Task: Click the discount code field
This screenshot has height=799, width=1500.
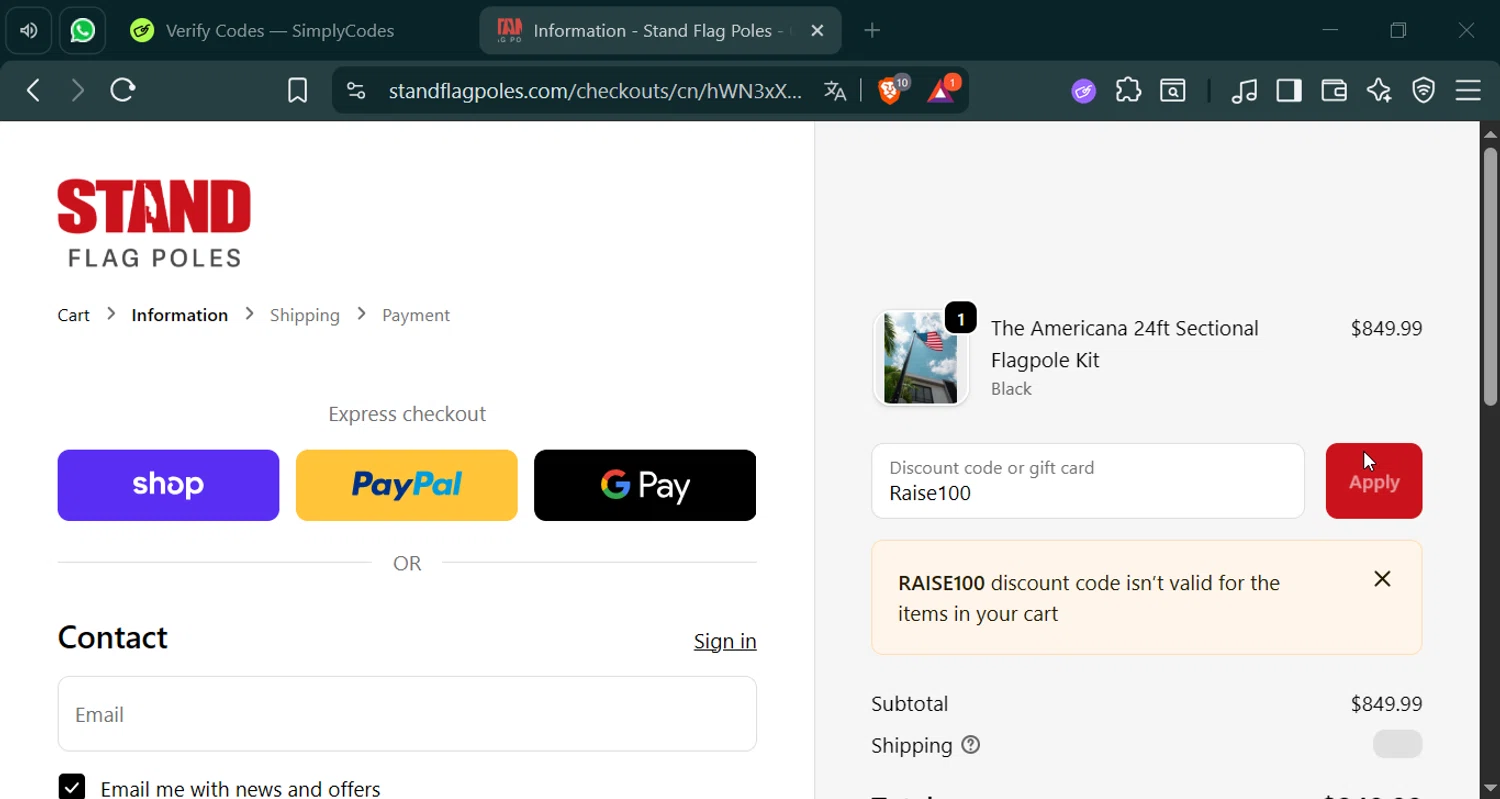Action: [x=1088, y=481]
